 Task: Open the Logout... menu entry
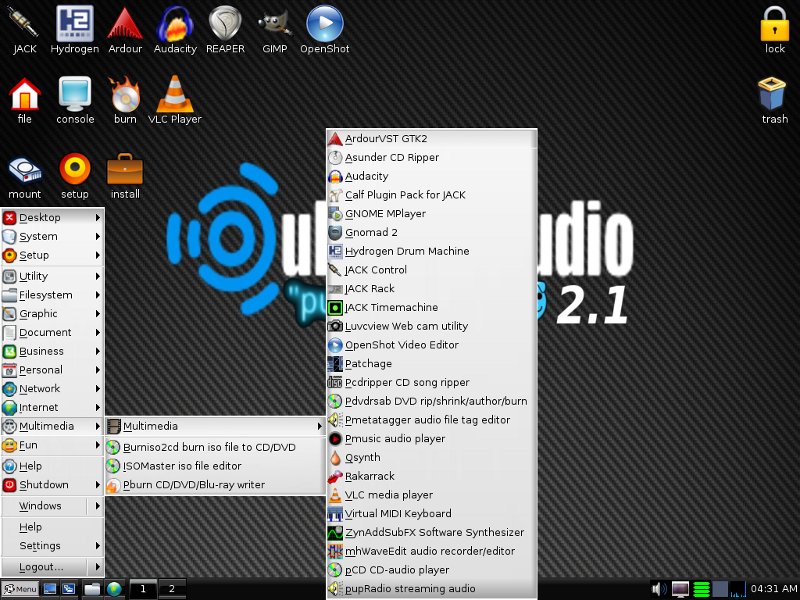coord(53,567)
